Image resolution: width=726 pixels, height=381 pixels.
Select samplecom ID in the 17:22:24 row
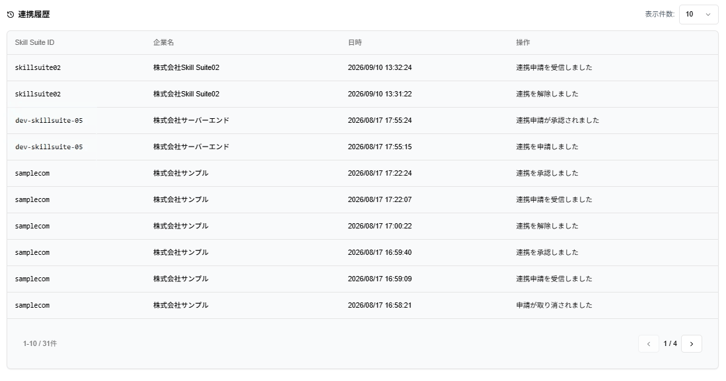click(x=32, y=173)
